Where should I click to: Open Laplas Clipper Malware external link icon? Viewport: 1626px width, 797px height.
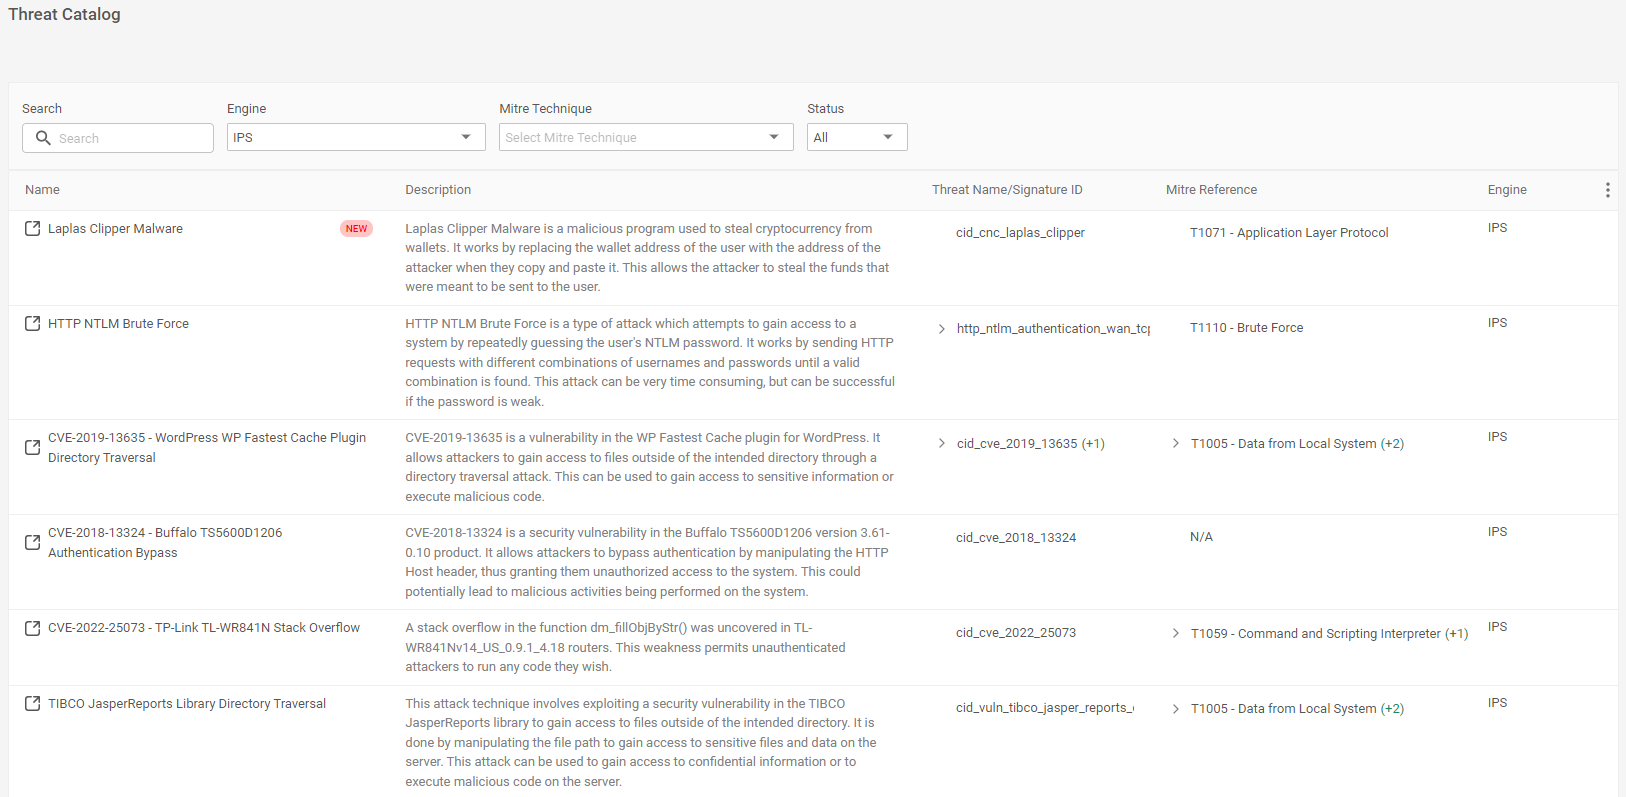(x=32, y=229)
